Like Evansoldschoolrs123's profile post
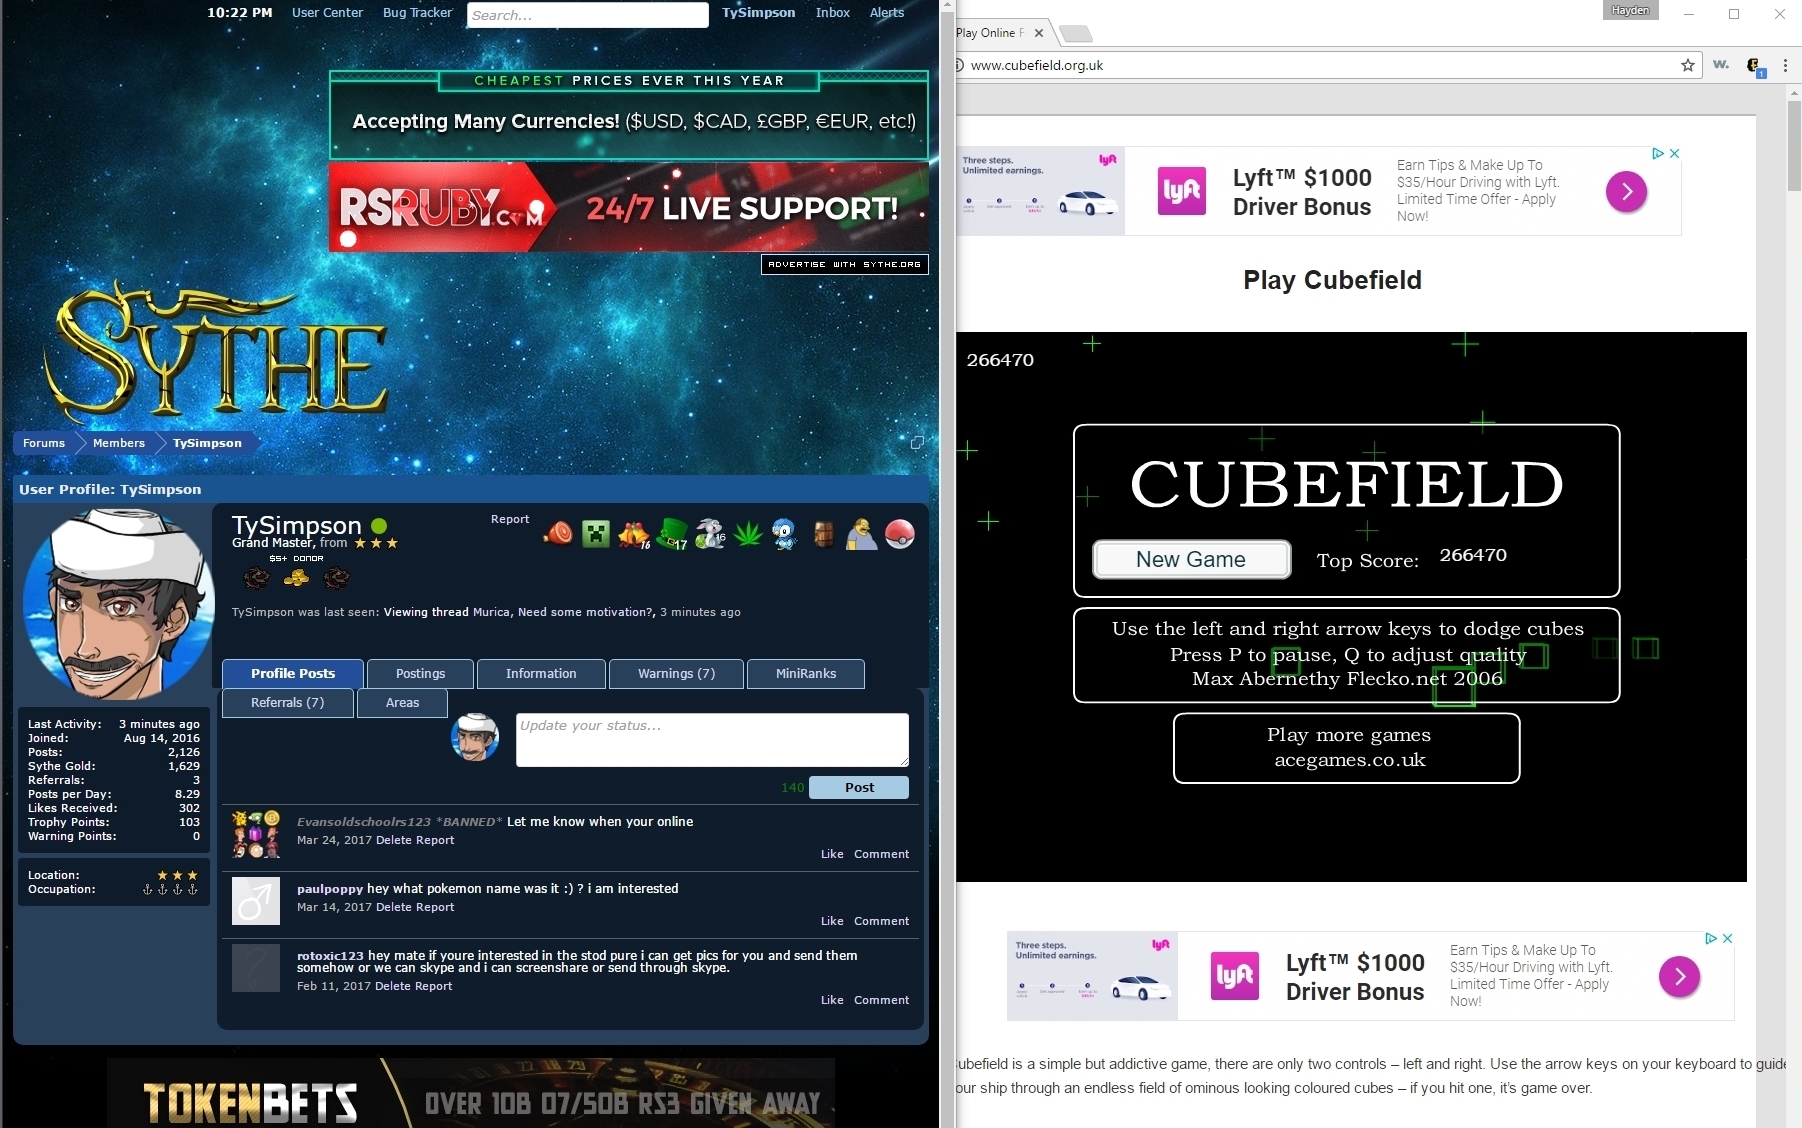Image resolution: width=1802 pixels, height=1128 pixels. [832, 854]
